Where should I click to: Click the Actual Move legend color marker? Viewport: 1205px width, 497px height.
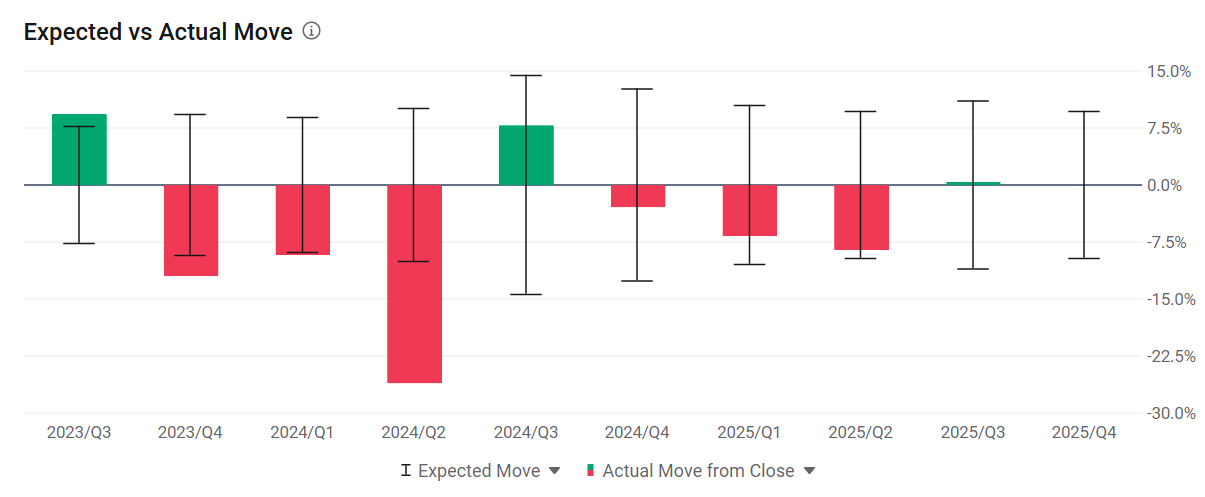(590, 471)
